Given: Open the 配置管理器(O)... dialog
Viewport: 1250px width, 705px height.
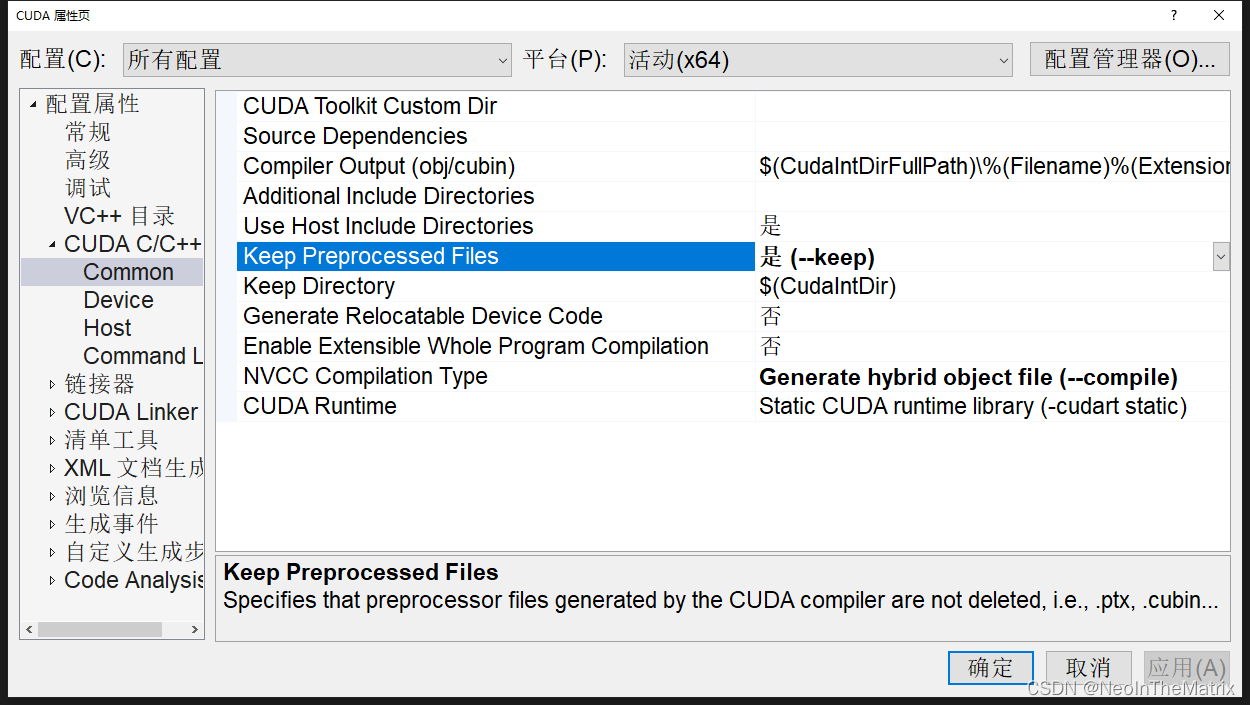Looking at the screenshot, I should click(1129, 59).
